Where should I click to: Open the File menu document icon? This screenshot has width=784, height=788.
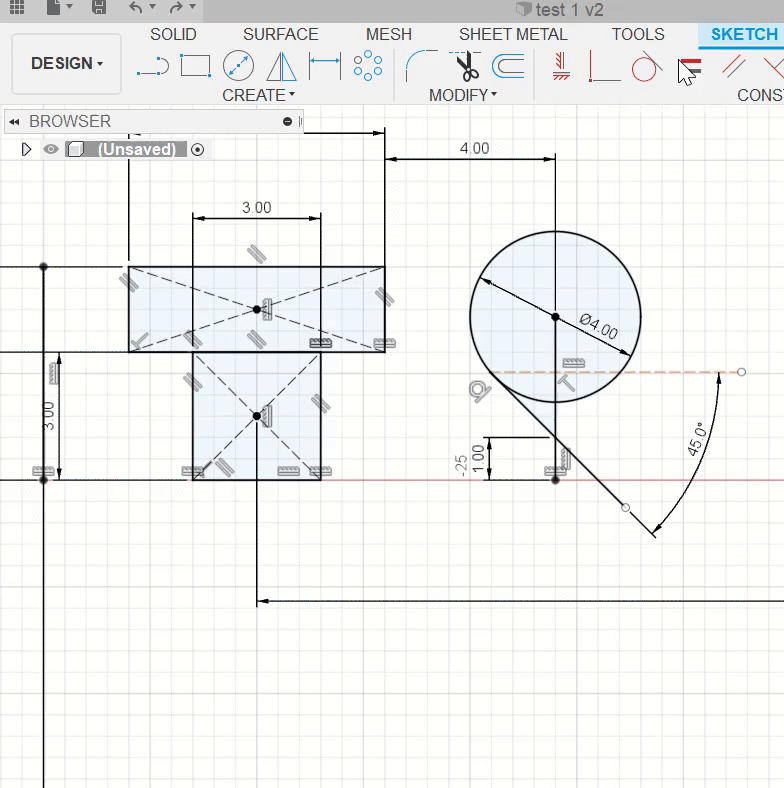coord(53,7)
